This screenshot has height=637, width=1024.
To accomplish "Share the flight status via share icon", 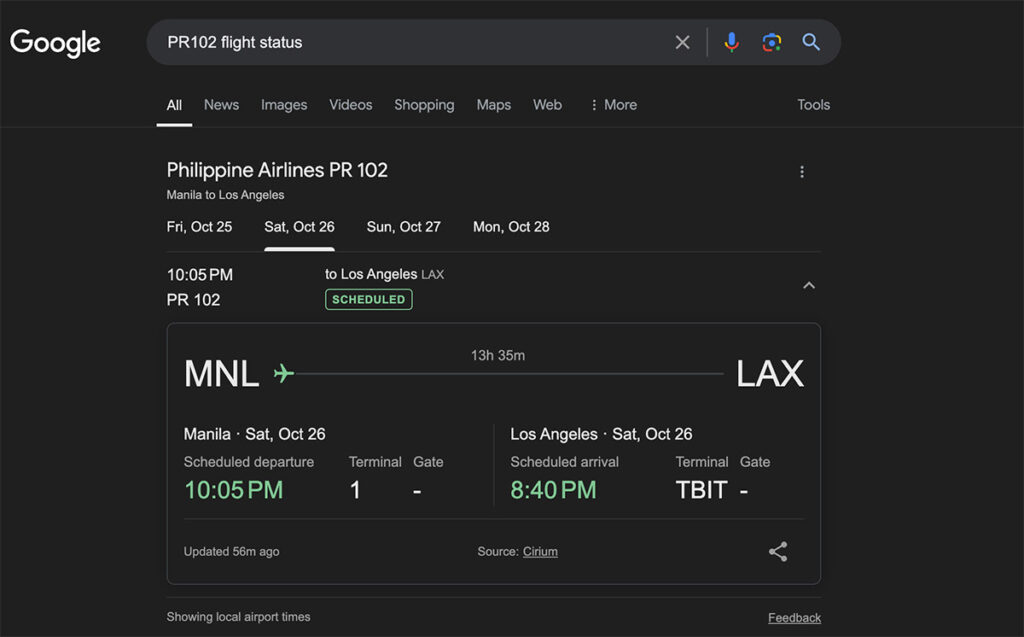I will (778, 551).
